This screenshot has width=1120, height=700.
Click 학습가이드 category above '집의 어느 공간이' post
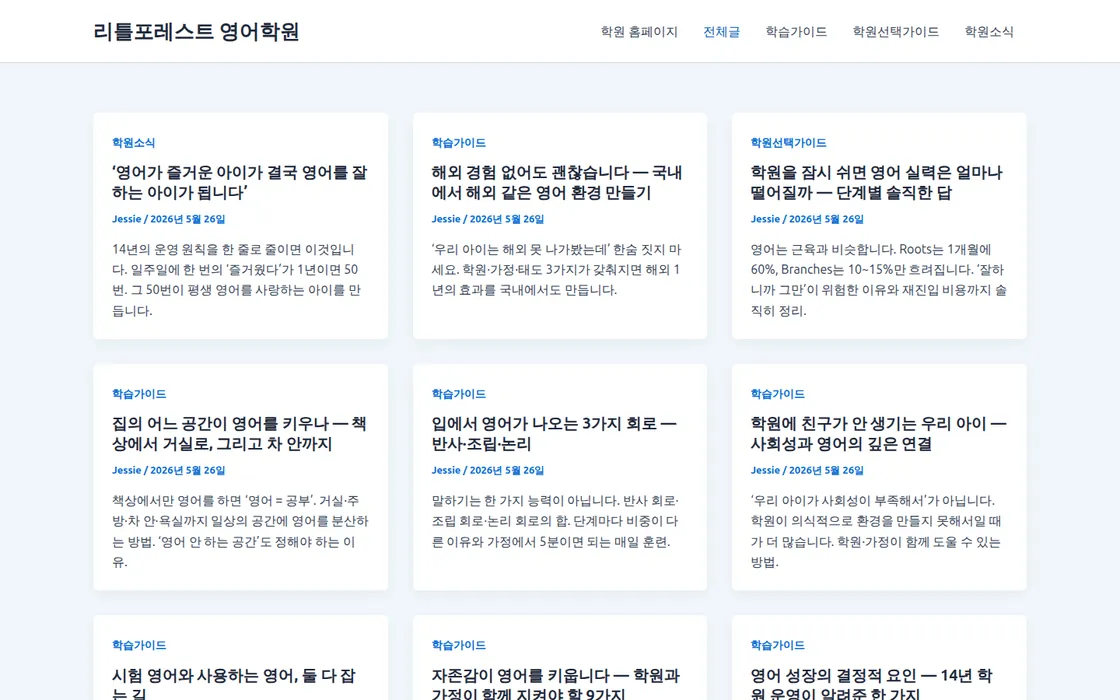click(x=139, y=394)
